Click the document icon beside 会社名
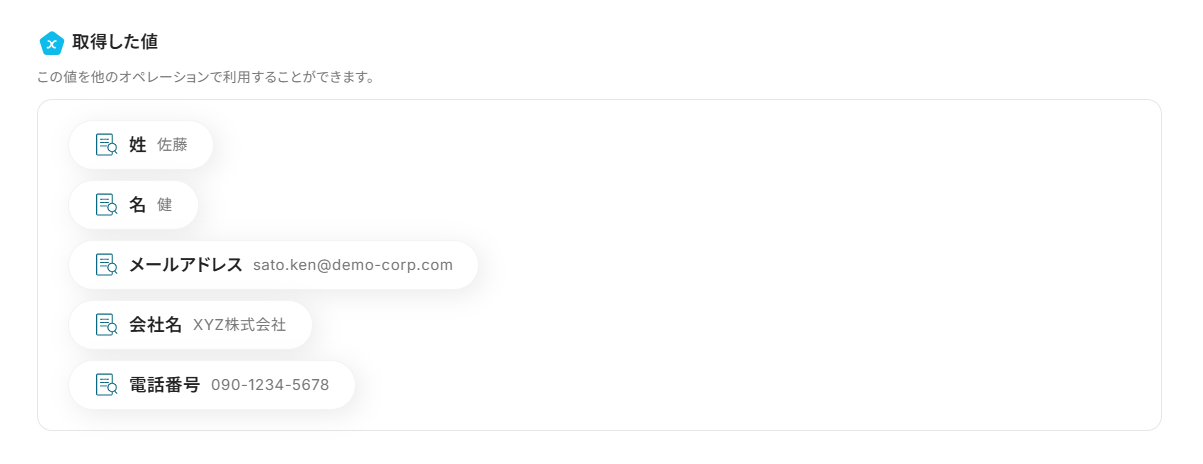1203x464 pixels. point(106,325)
